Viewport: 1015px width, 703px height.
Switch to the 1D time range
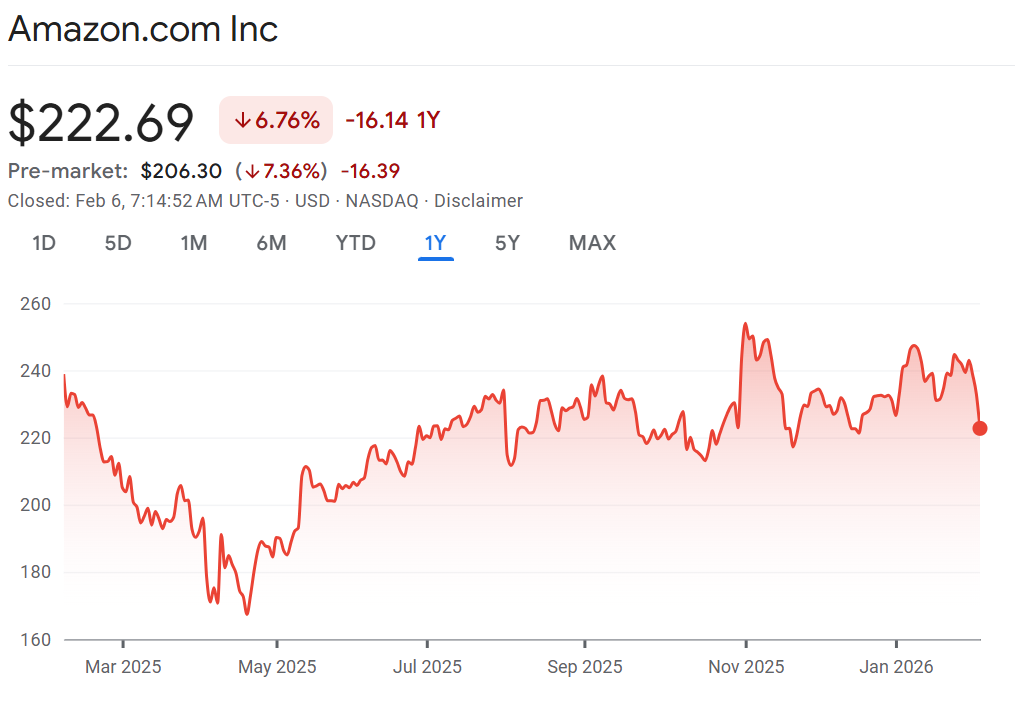tap(44, 243)
